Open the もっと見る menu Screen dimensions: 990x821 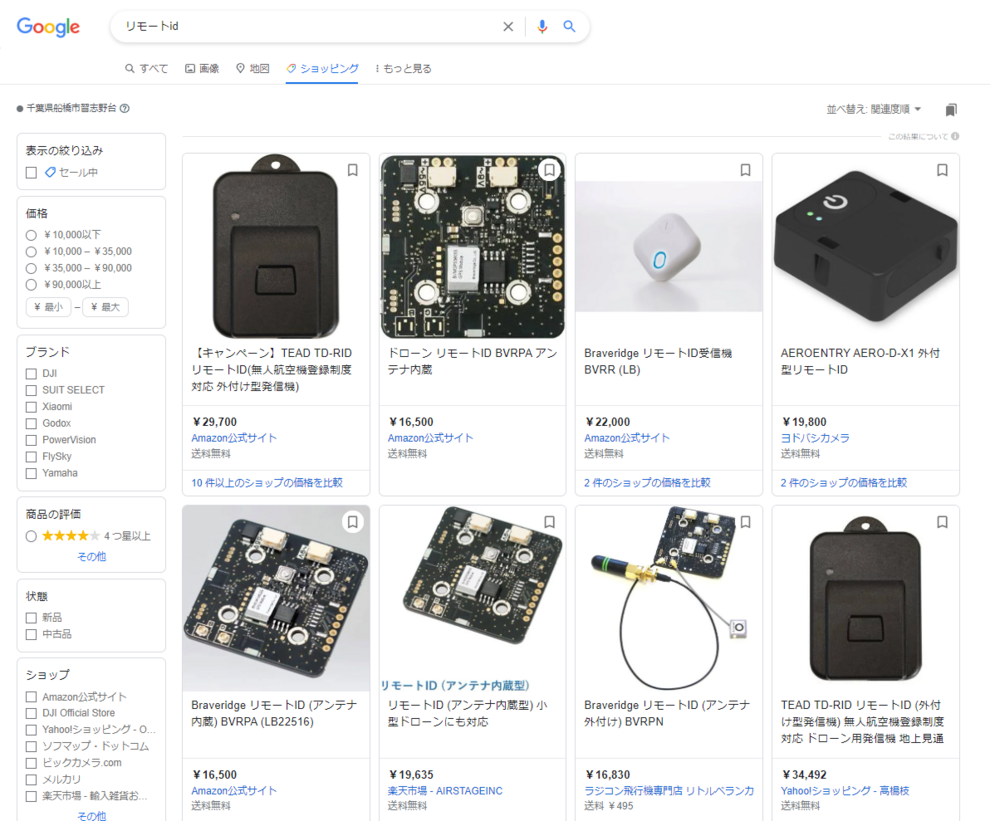click(x=403, y=68)
